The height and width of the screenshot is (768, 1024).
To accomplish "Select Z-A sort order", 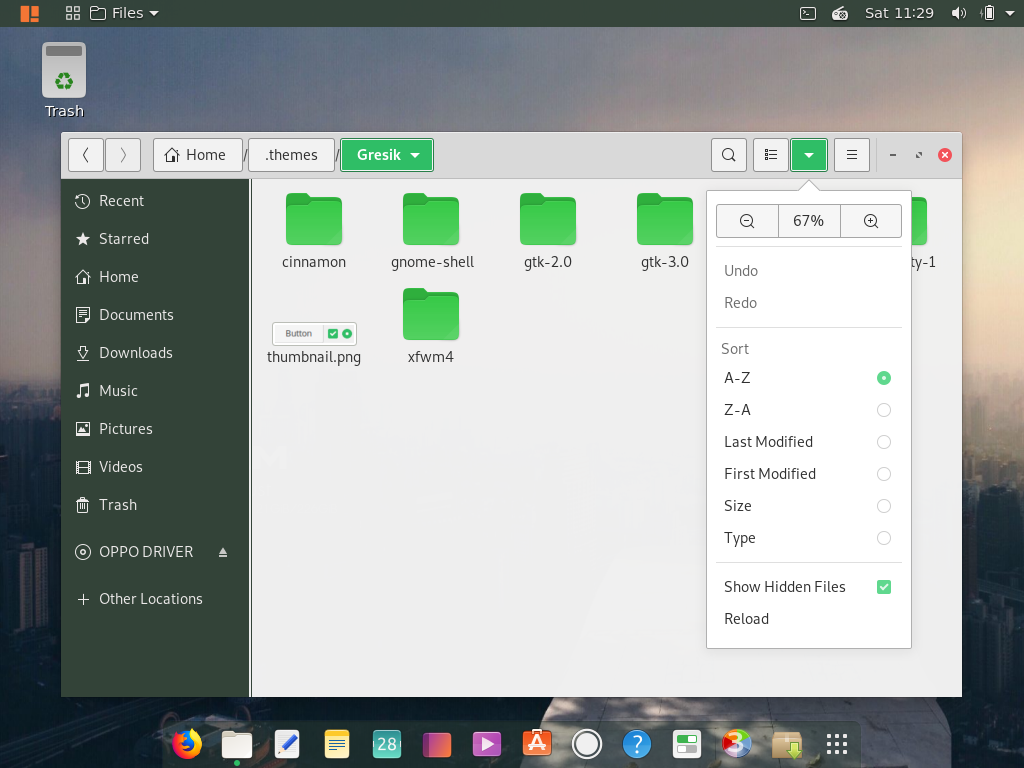I will pyautogui.click(x=808, y=410).
